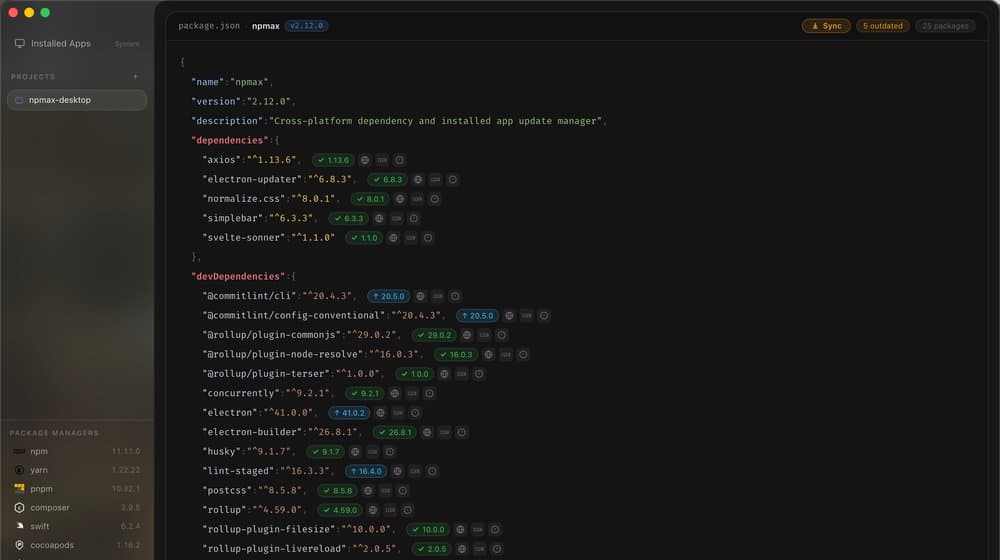This screenshot has width=1000, height=560.
Task: Click the "description" key
Action: click(x=227, y=121)
